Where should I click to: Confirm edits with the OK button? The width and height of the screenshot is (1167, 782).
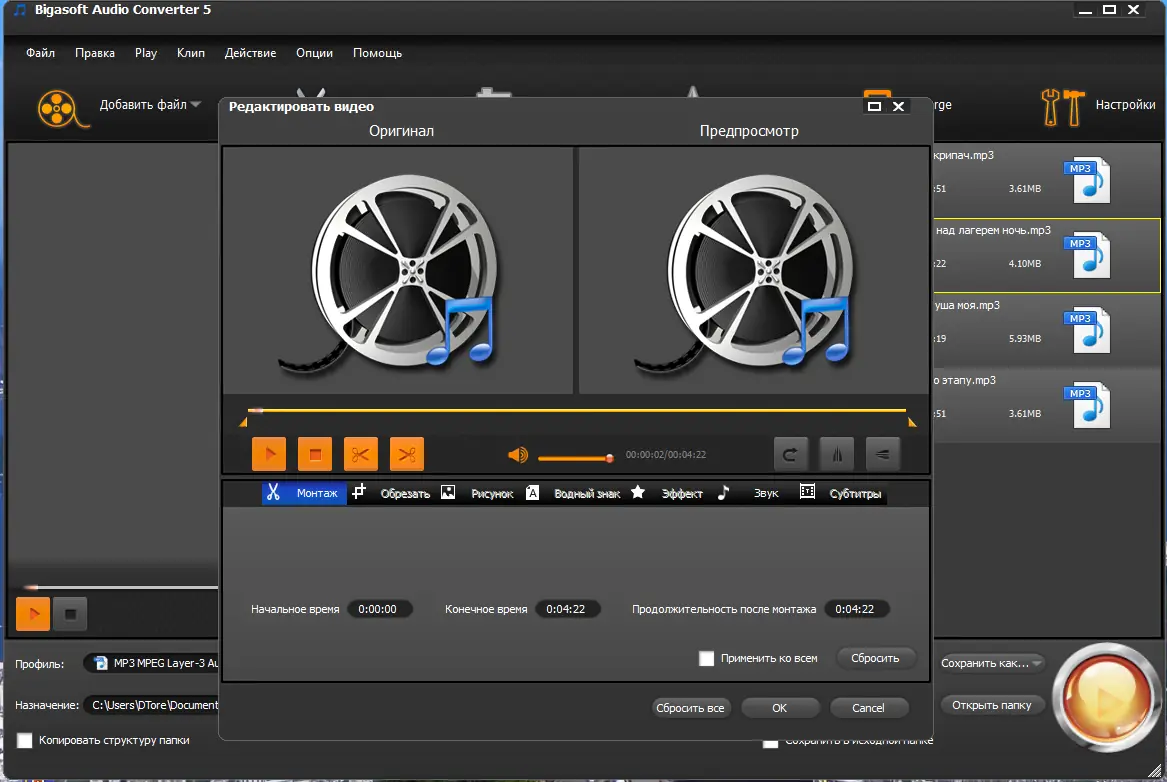[x=779, y=708]
